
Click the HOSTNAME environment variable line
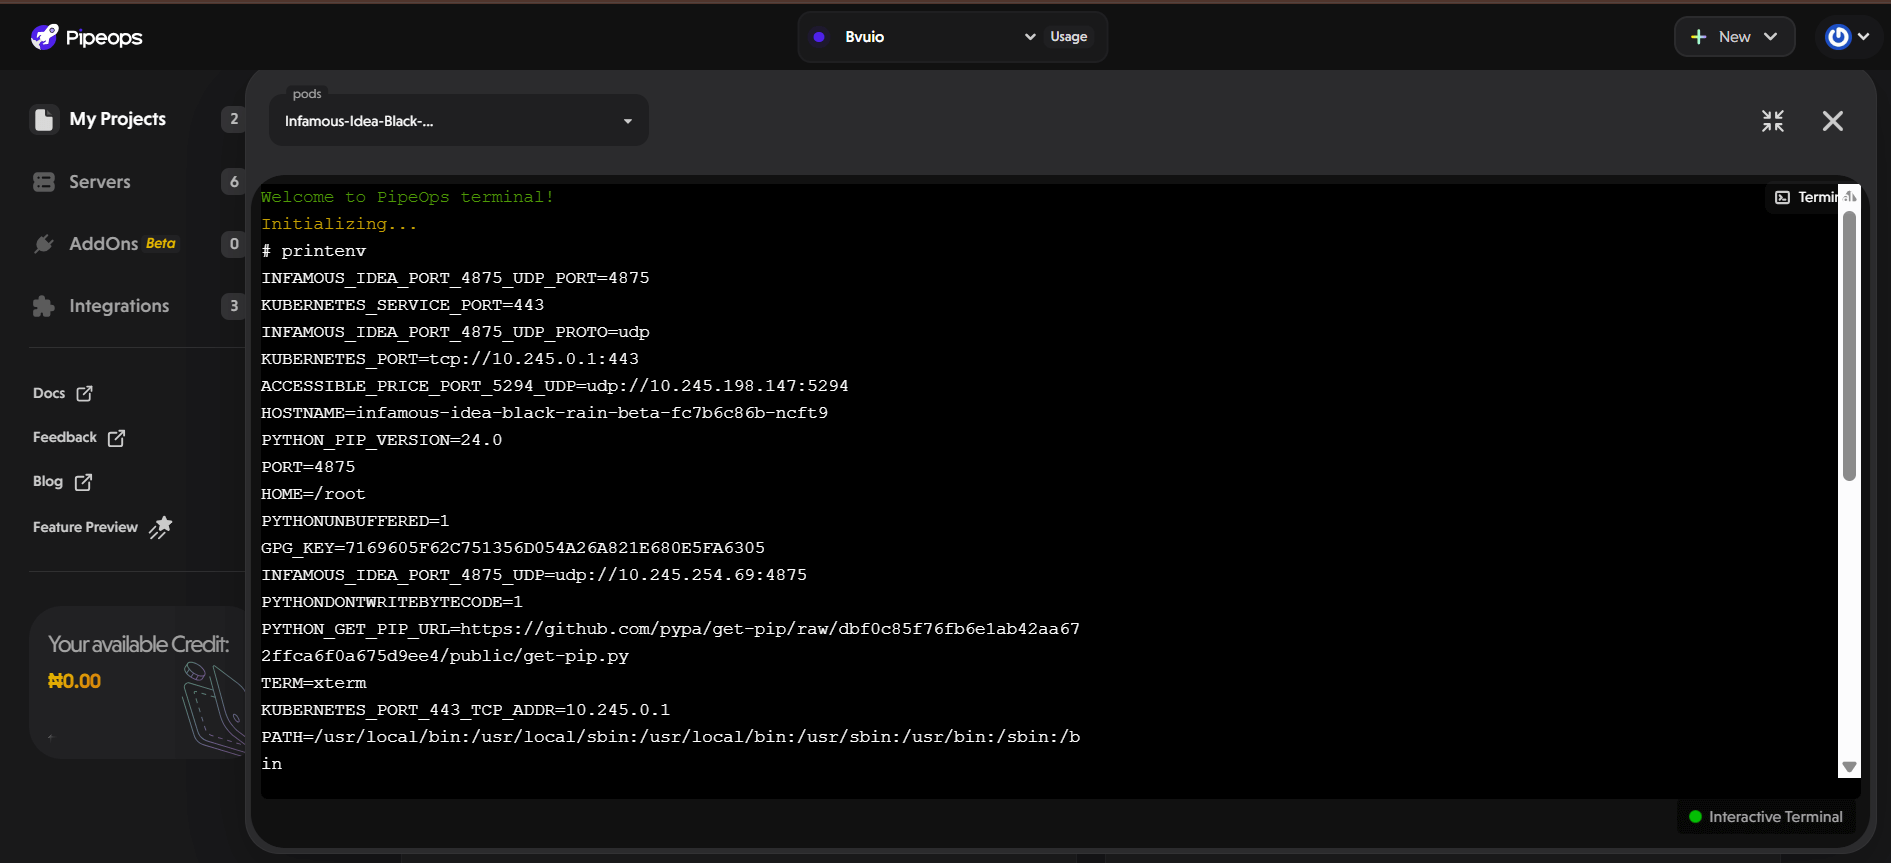(x=545, y=413)
